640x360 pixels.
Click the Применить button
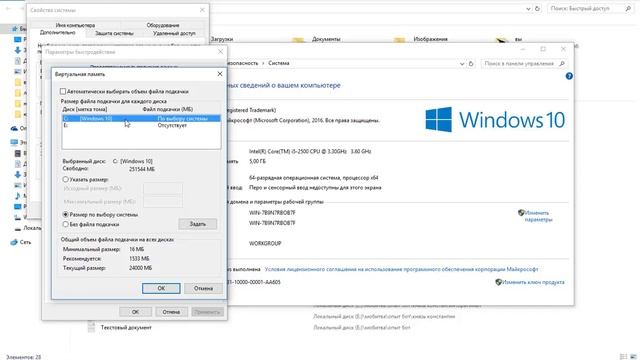coord(207,312)
